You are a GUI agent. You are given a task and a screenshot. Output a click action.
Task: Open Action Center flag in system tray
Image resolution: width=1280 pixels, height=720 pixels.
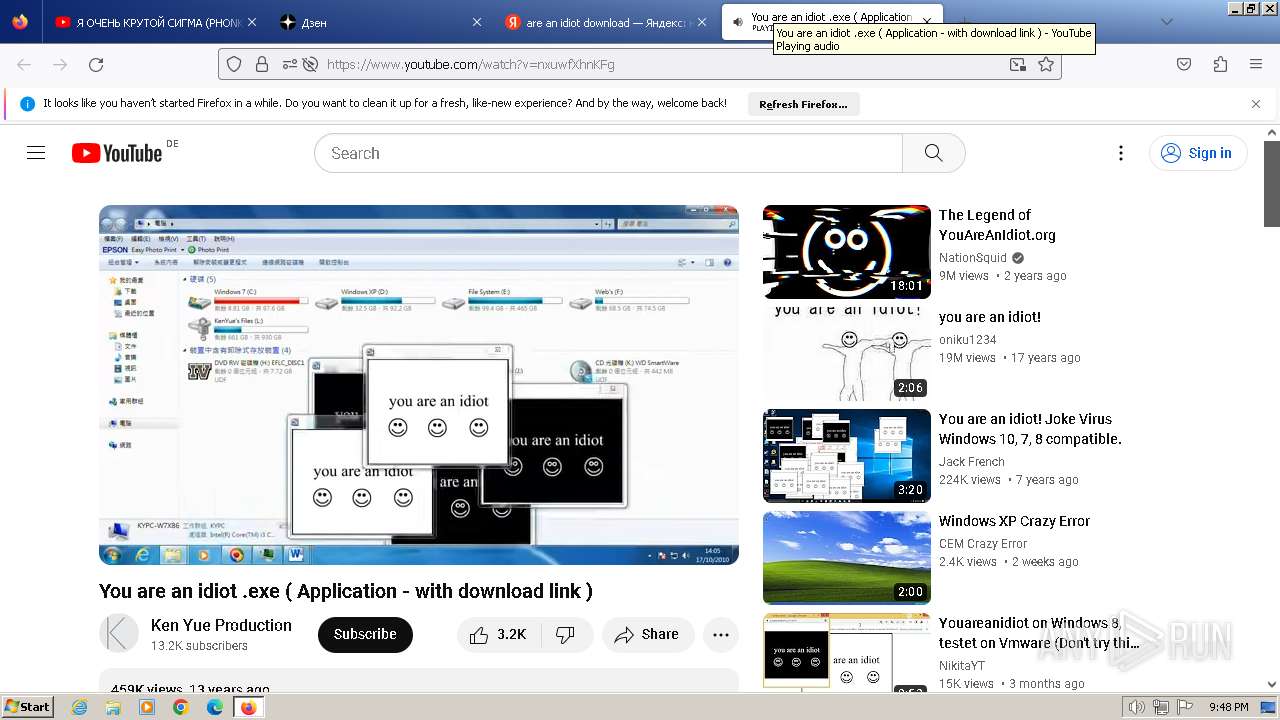tap(1185, 707)
